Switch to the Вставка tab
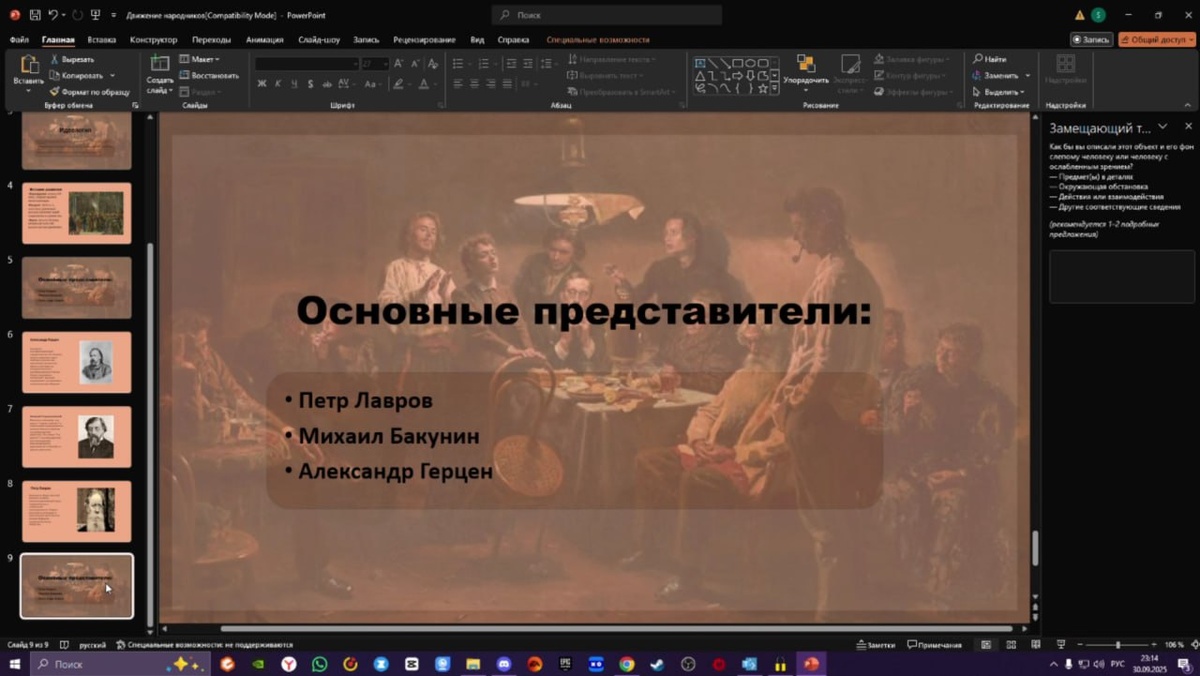The width and height of the screenshot is (1200, 676). [101, 40]
